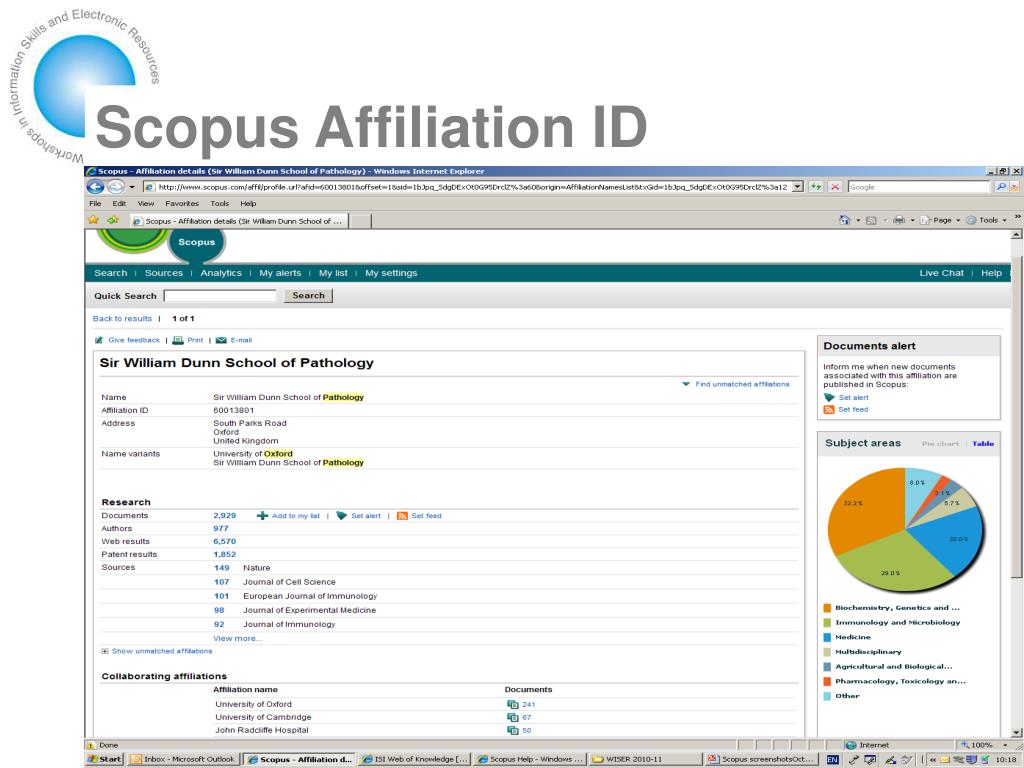The width and height of the screenshot is (1024, 768).
Task: Click the Home icon in the command bar
Action: pyautogui.click(x=844, y=220)
